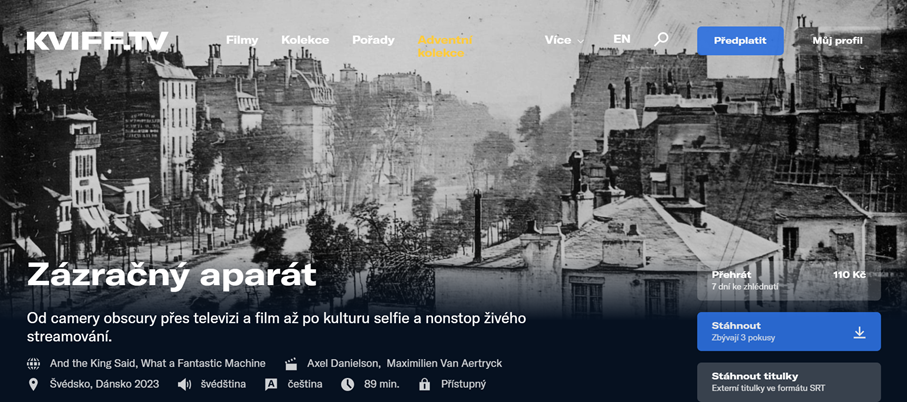The height and width of the screenshot is (402, 907).
Task: Click the globe icon beside original title
Action: 34,364
